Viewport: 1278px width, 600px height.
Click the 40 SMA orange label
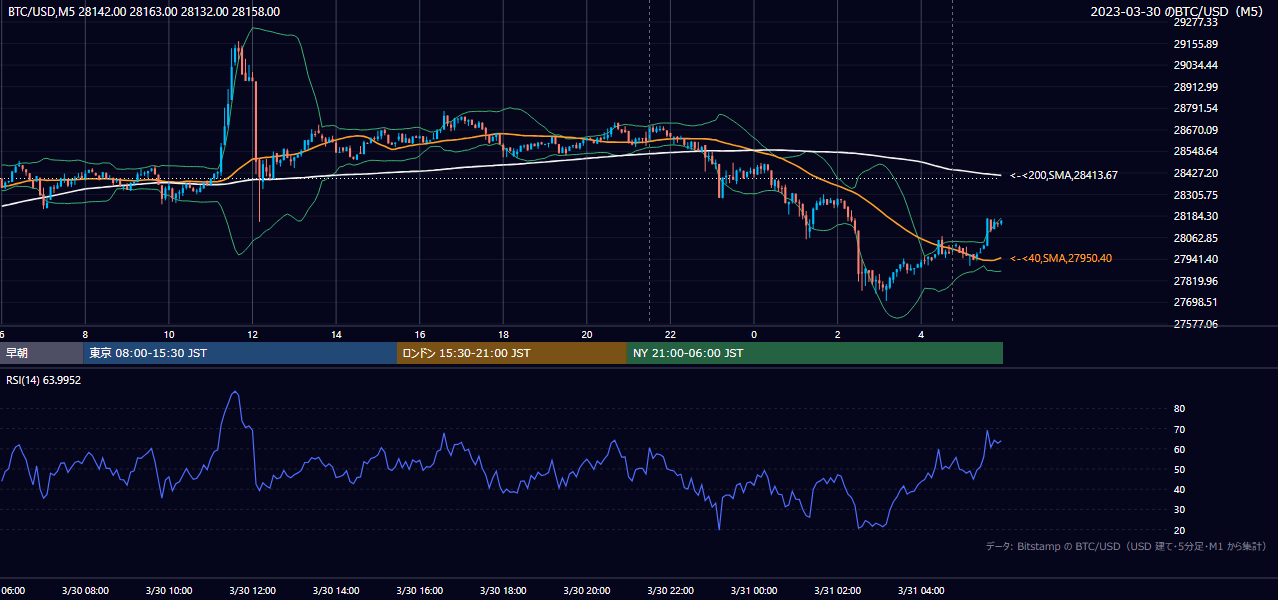(x=1061, y=258)
